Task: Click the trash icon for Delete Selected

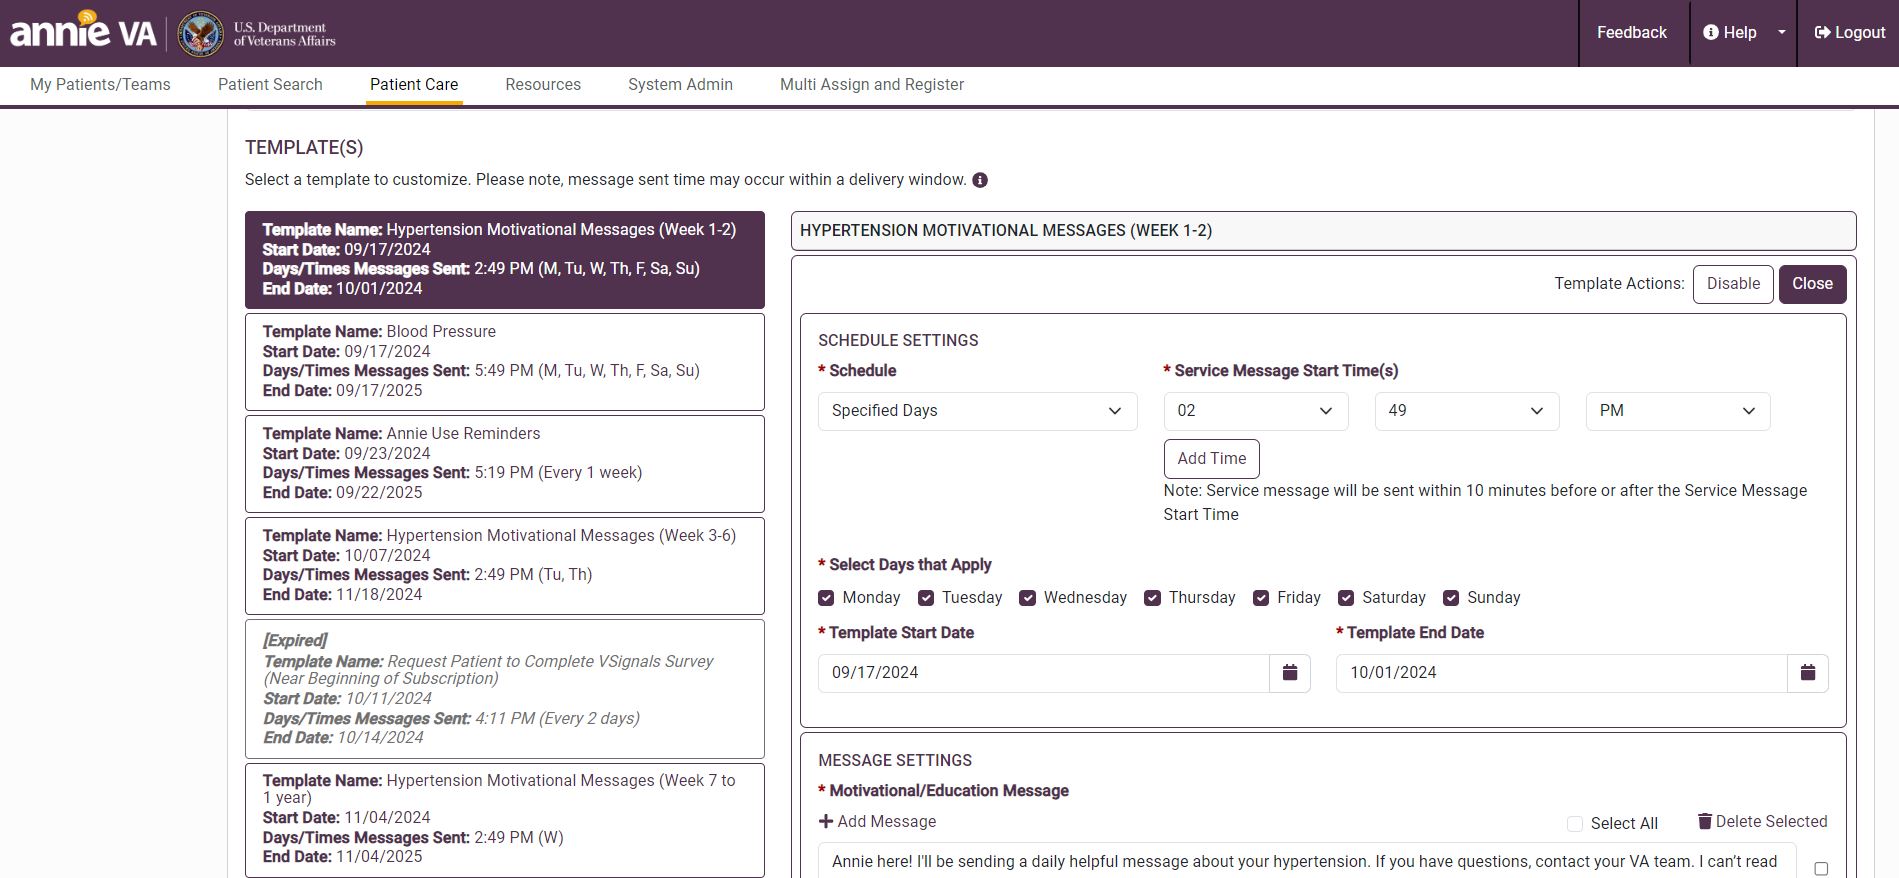Action: point(1704,821)
